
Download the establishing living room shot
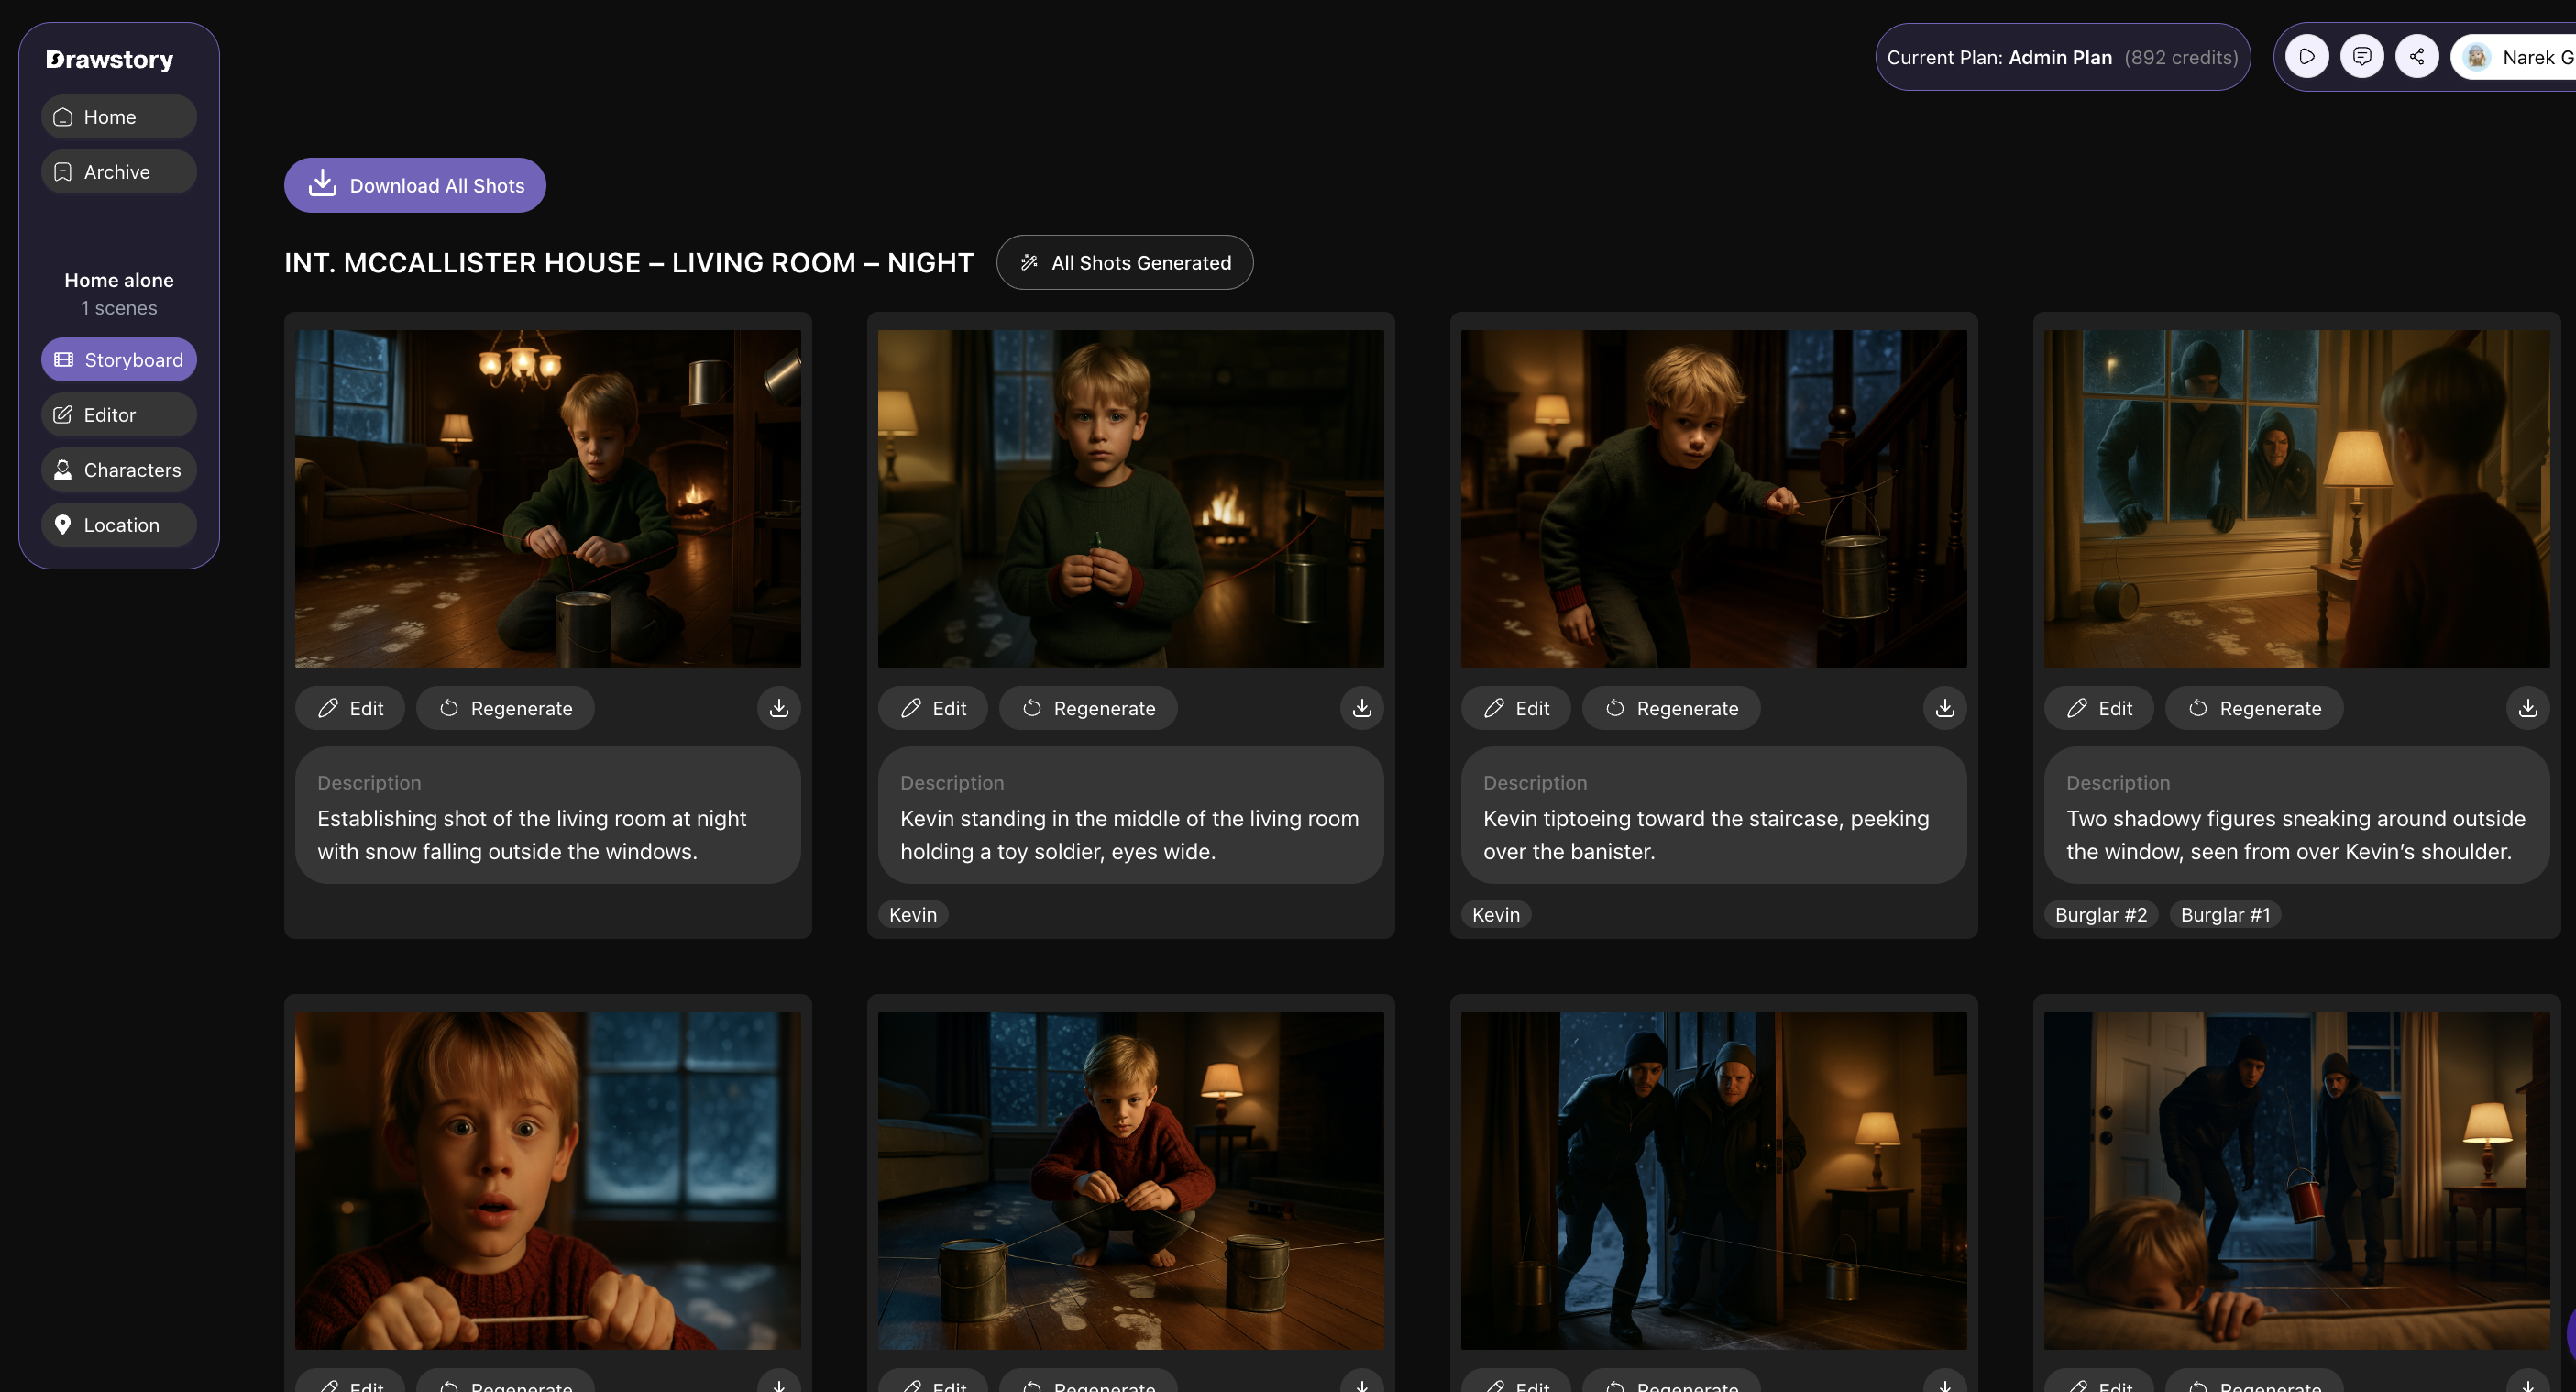(779, 708)
